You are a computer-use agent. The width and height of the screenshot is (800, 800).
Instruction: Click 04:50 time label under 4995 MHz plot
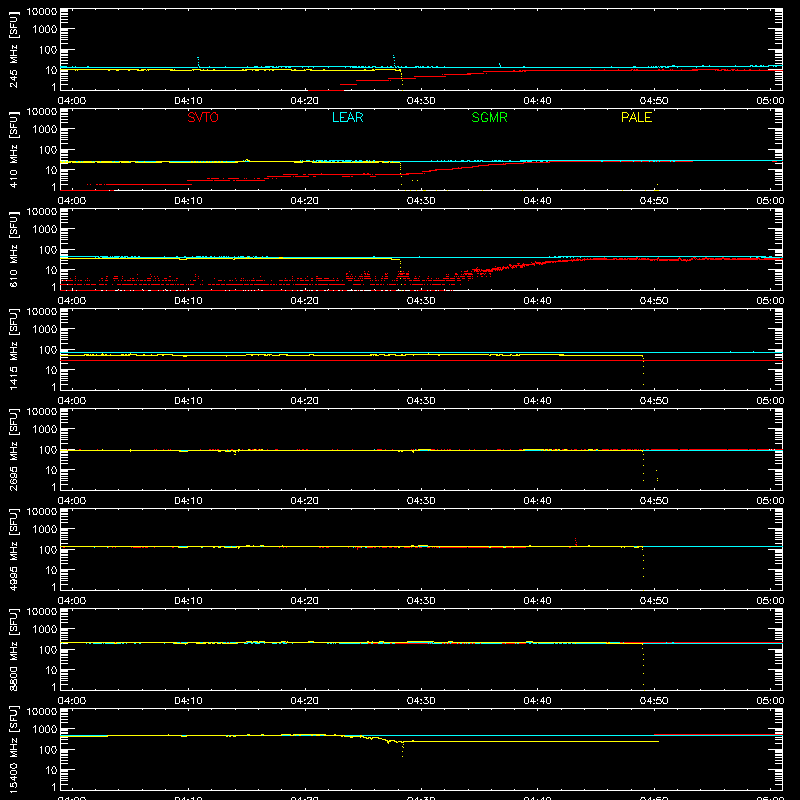[654, 601]
